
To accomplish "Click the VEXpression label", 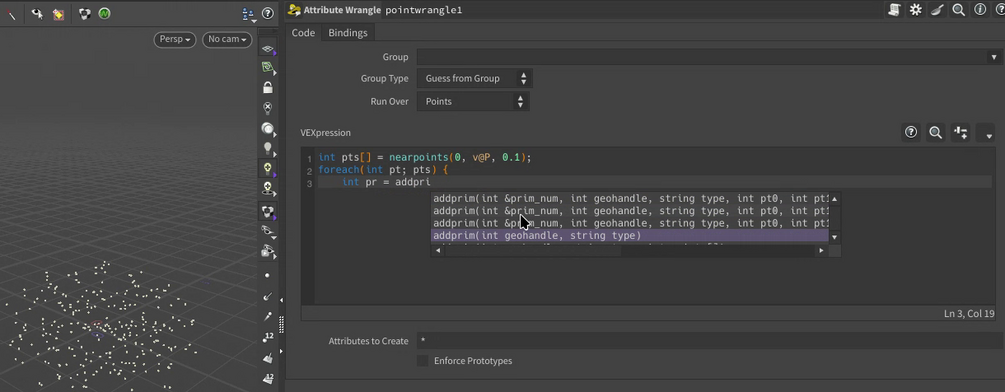I will (326, 133).
